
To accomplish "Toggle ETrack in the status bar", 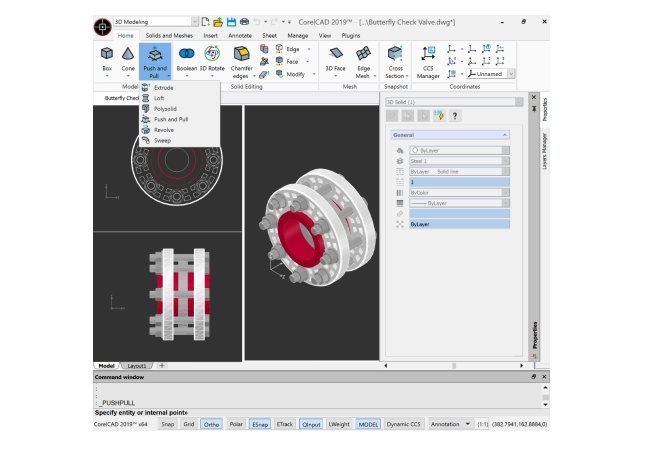I will tap(285, 424).
